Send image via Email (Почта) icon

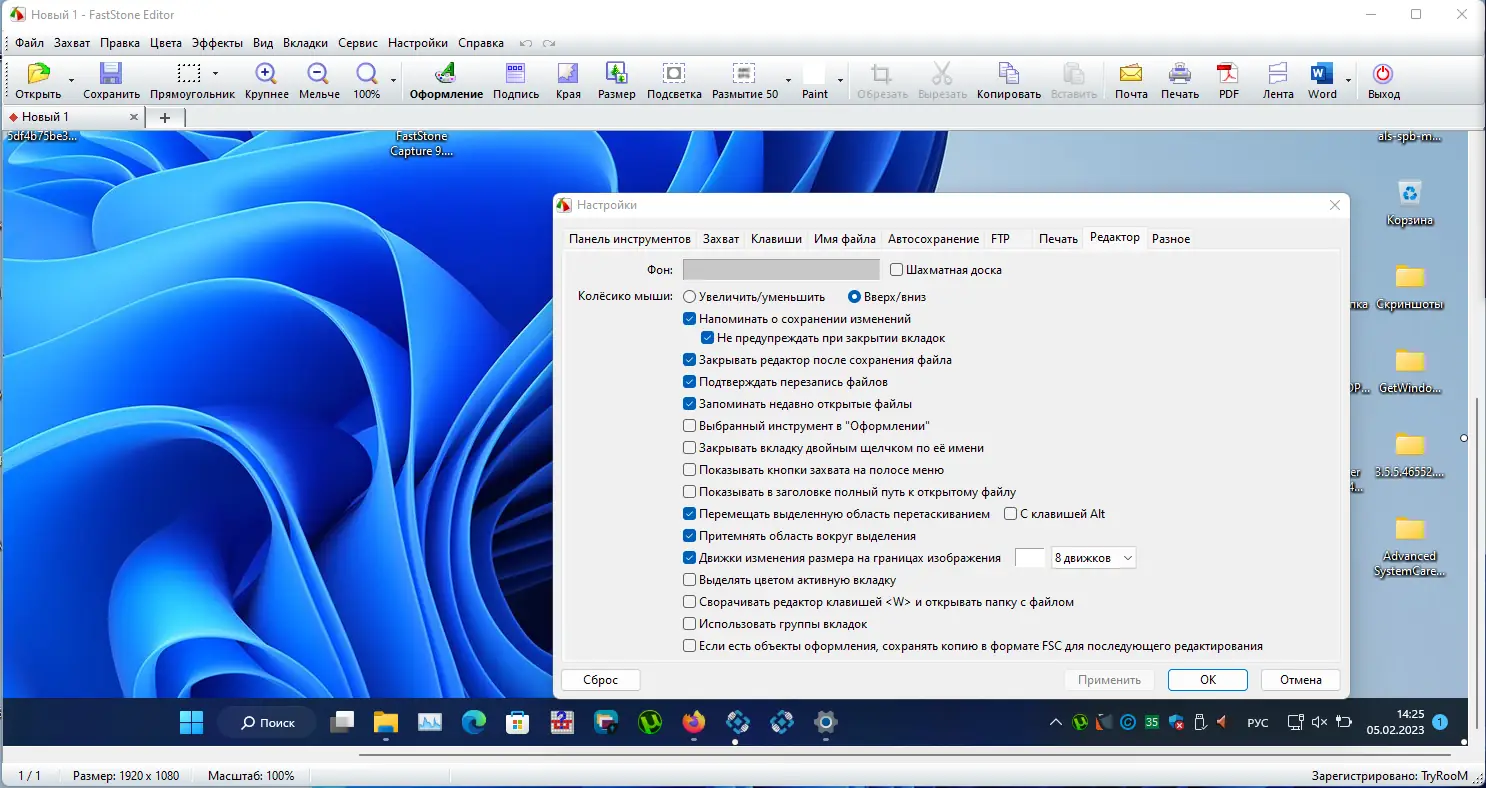pyautogui.click(x=1131, y=74)
